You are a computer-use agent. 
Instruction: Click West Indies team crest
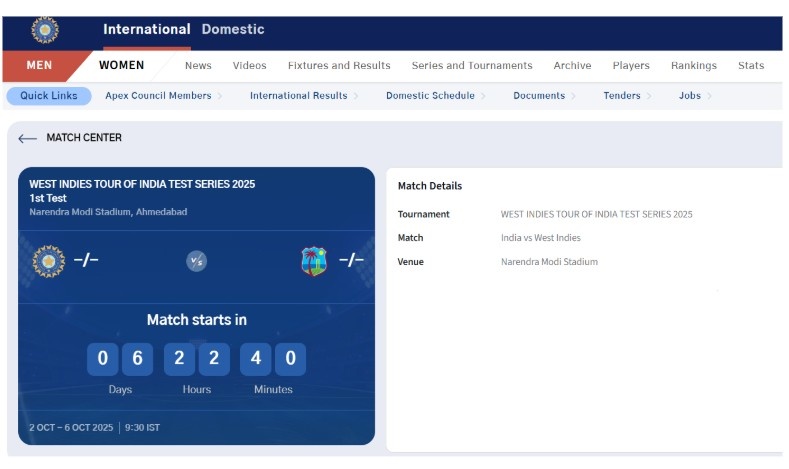(314, 261)
